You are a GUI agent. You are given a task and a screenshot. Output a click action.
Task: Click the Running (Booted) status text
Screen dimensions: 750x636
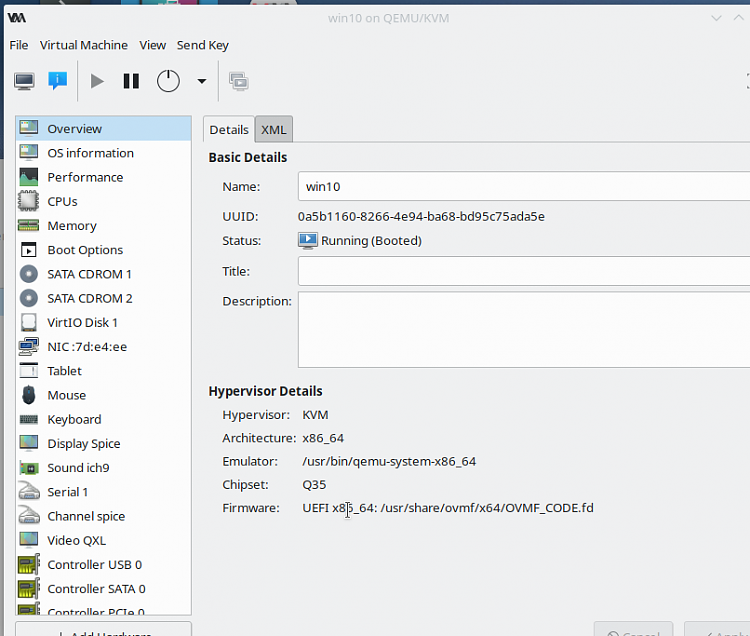click(371, 241)
